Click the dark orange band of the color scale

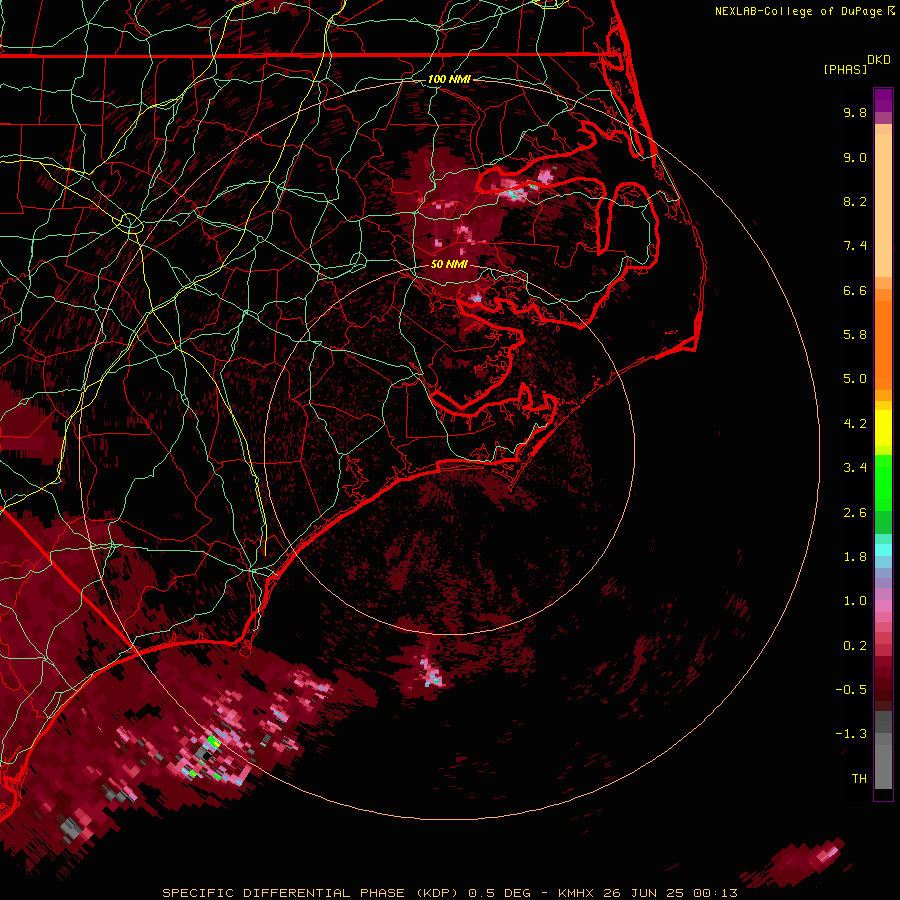tap(883, 344)
